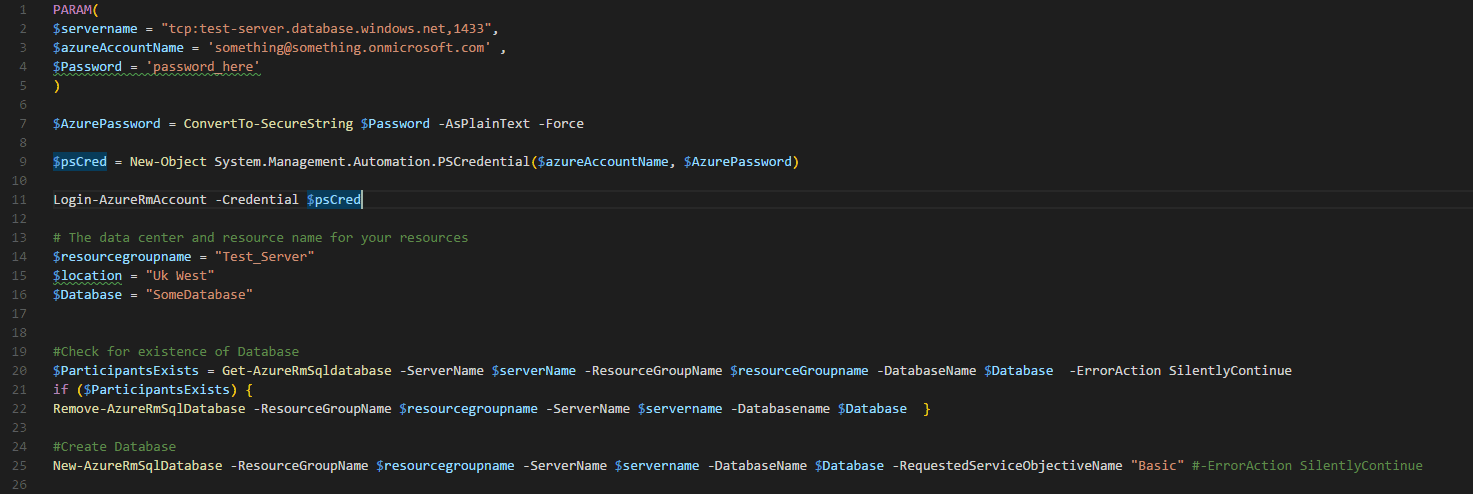The height and width of the screenshot is (494, 1473).
Task: Click the New-AzureRmSqlDatabase cmdlet on line 25
Action: coord(141,466)
